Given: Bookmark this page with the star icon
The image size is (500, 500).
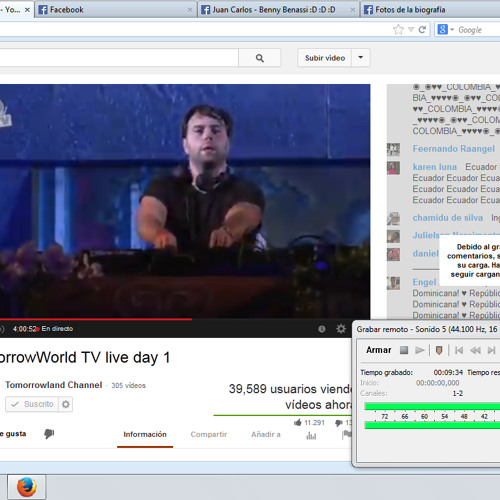Looking at the screenshot, I should pyautogui.click(x=398, y=30).
